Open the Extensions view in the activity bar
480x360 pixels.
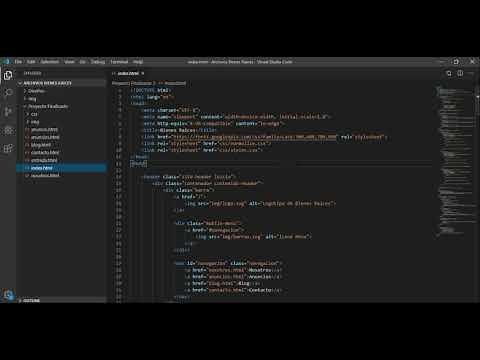click(8, 148)
